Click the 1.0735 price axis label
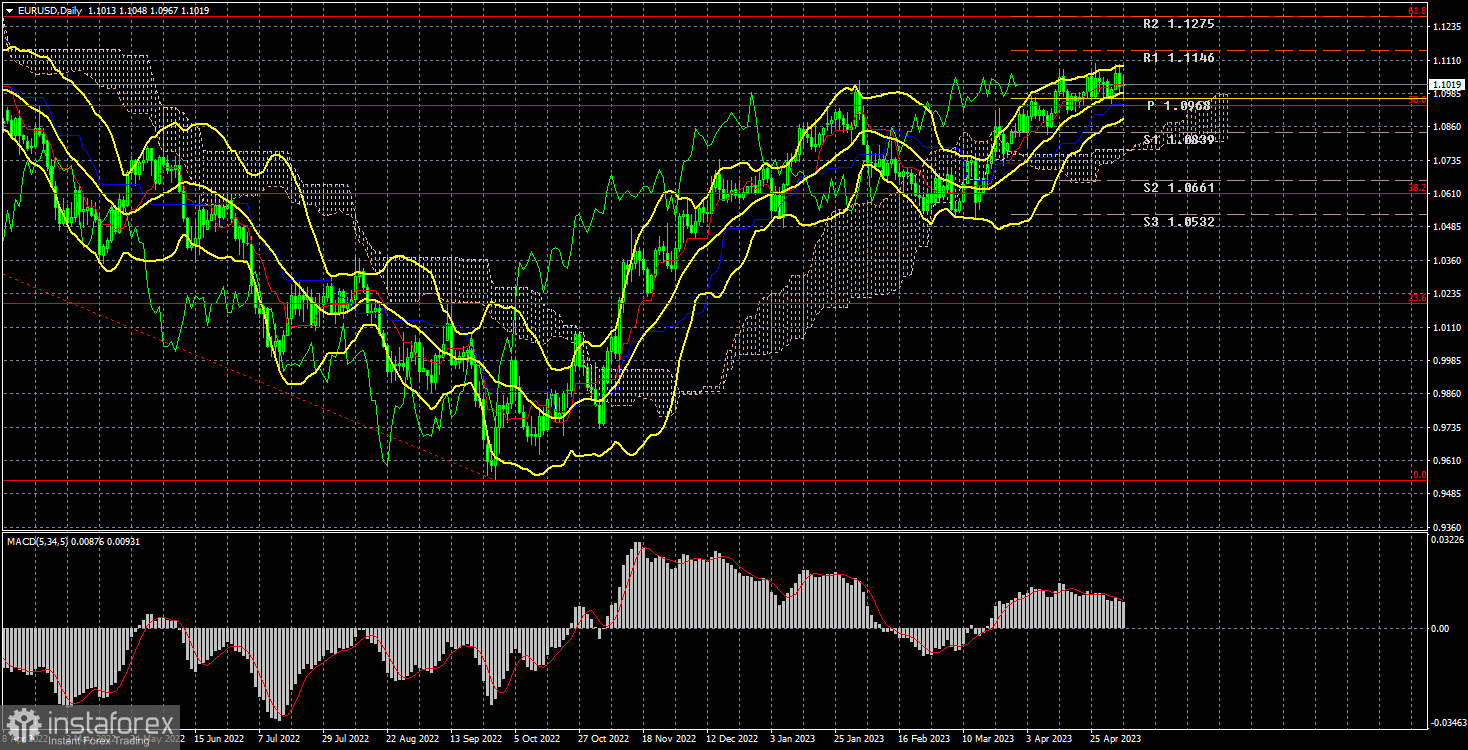This screenshot has width=1468, height=750. tap(1445, 160)
